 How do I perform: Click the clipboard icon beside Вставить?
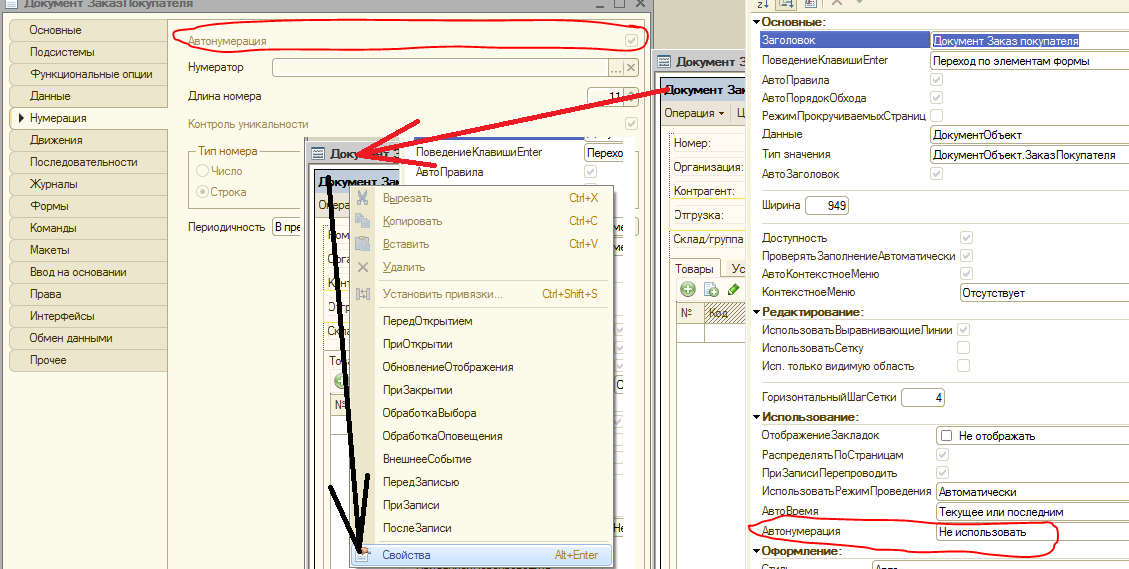(x=363, y=244)
